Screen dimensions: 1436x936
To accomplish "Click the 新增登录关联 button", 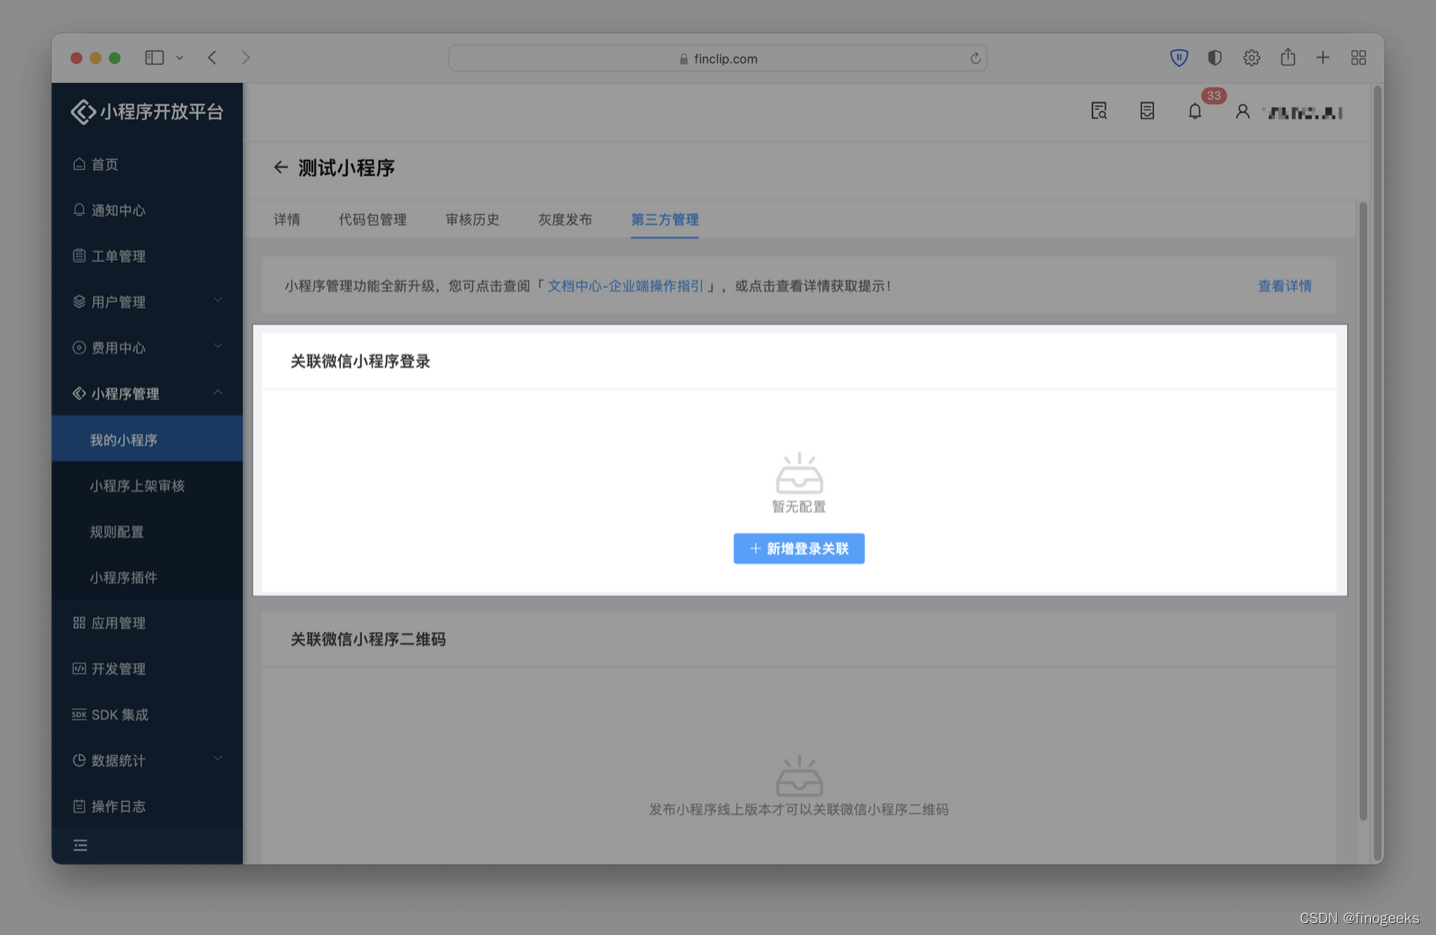I will pyautogui.click(x=798, y=548).
